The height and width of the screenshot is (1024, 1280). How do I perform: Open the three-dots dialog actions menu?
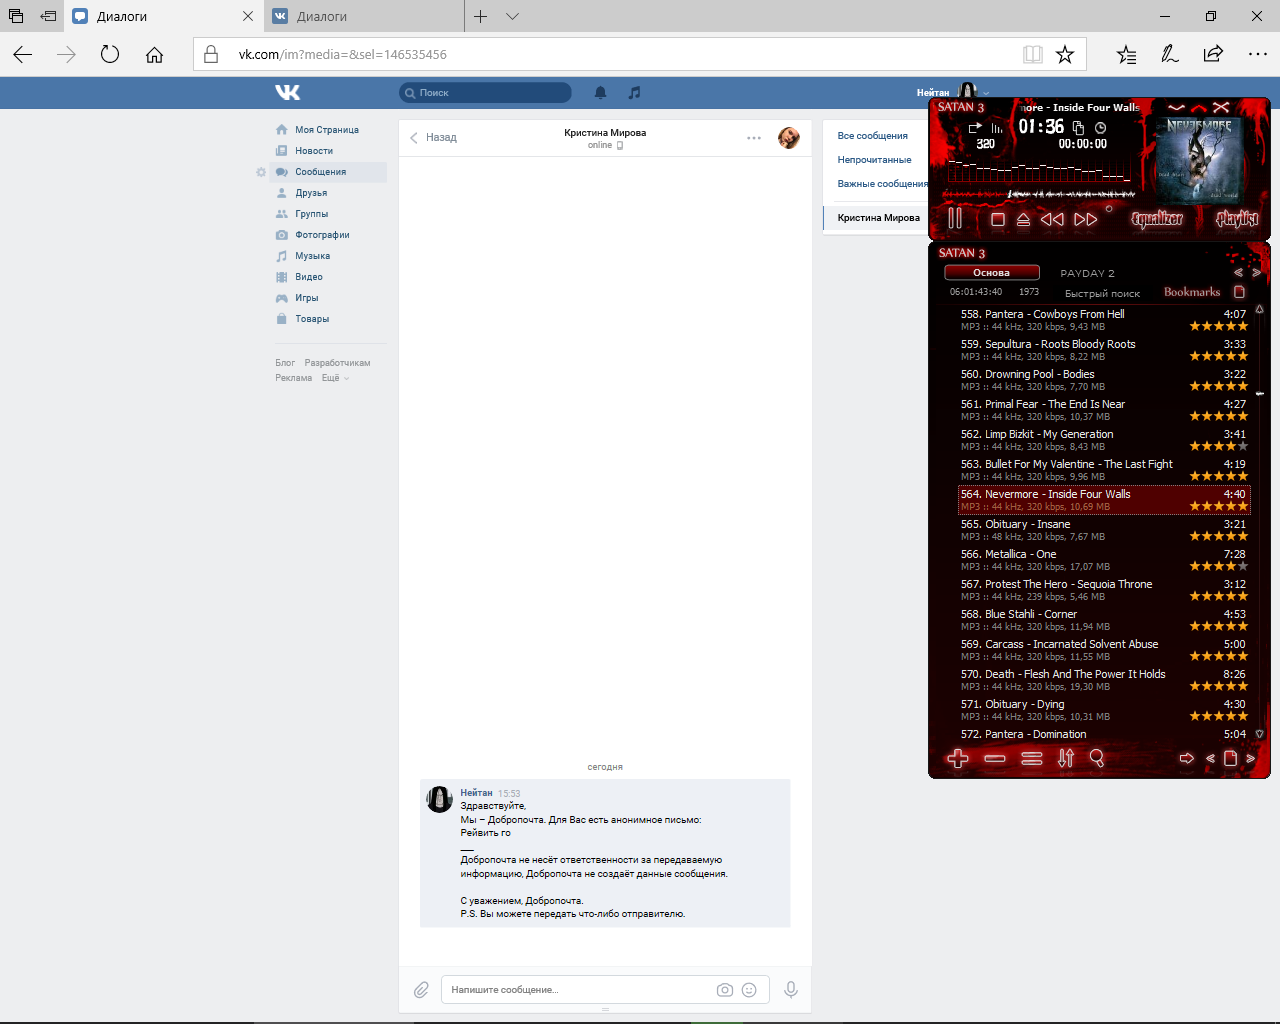[754, 138]
